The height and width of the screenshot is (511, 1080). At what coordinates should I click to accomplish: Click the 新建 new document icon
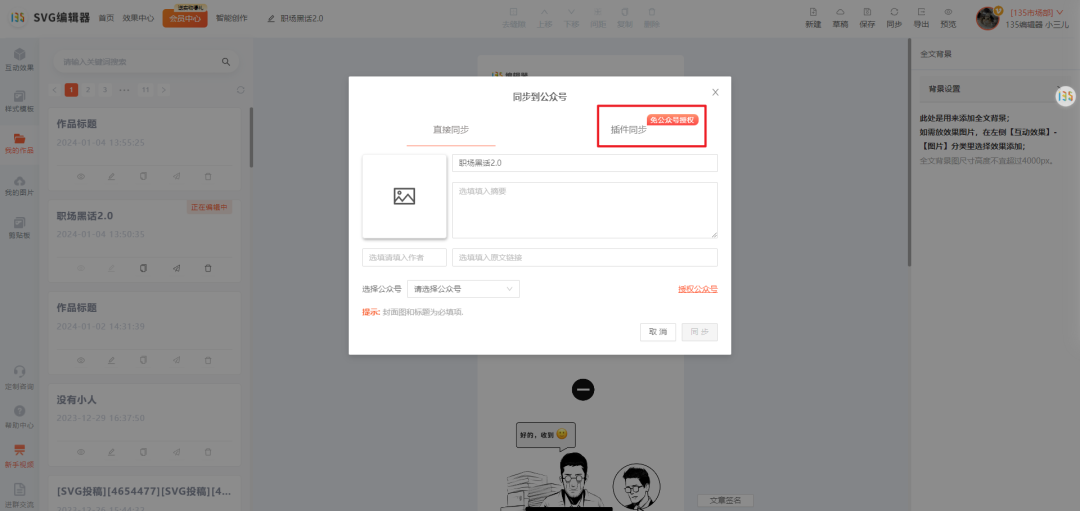(x=813, y=18)
